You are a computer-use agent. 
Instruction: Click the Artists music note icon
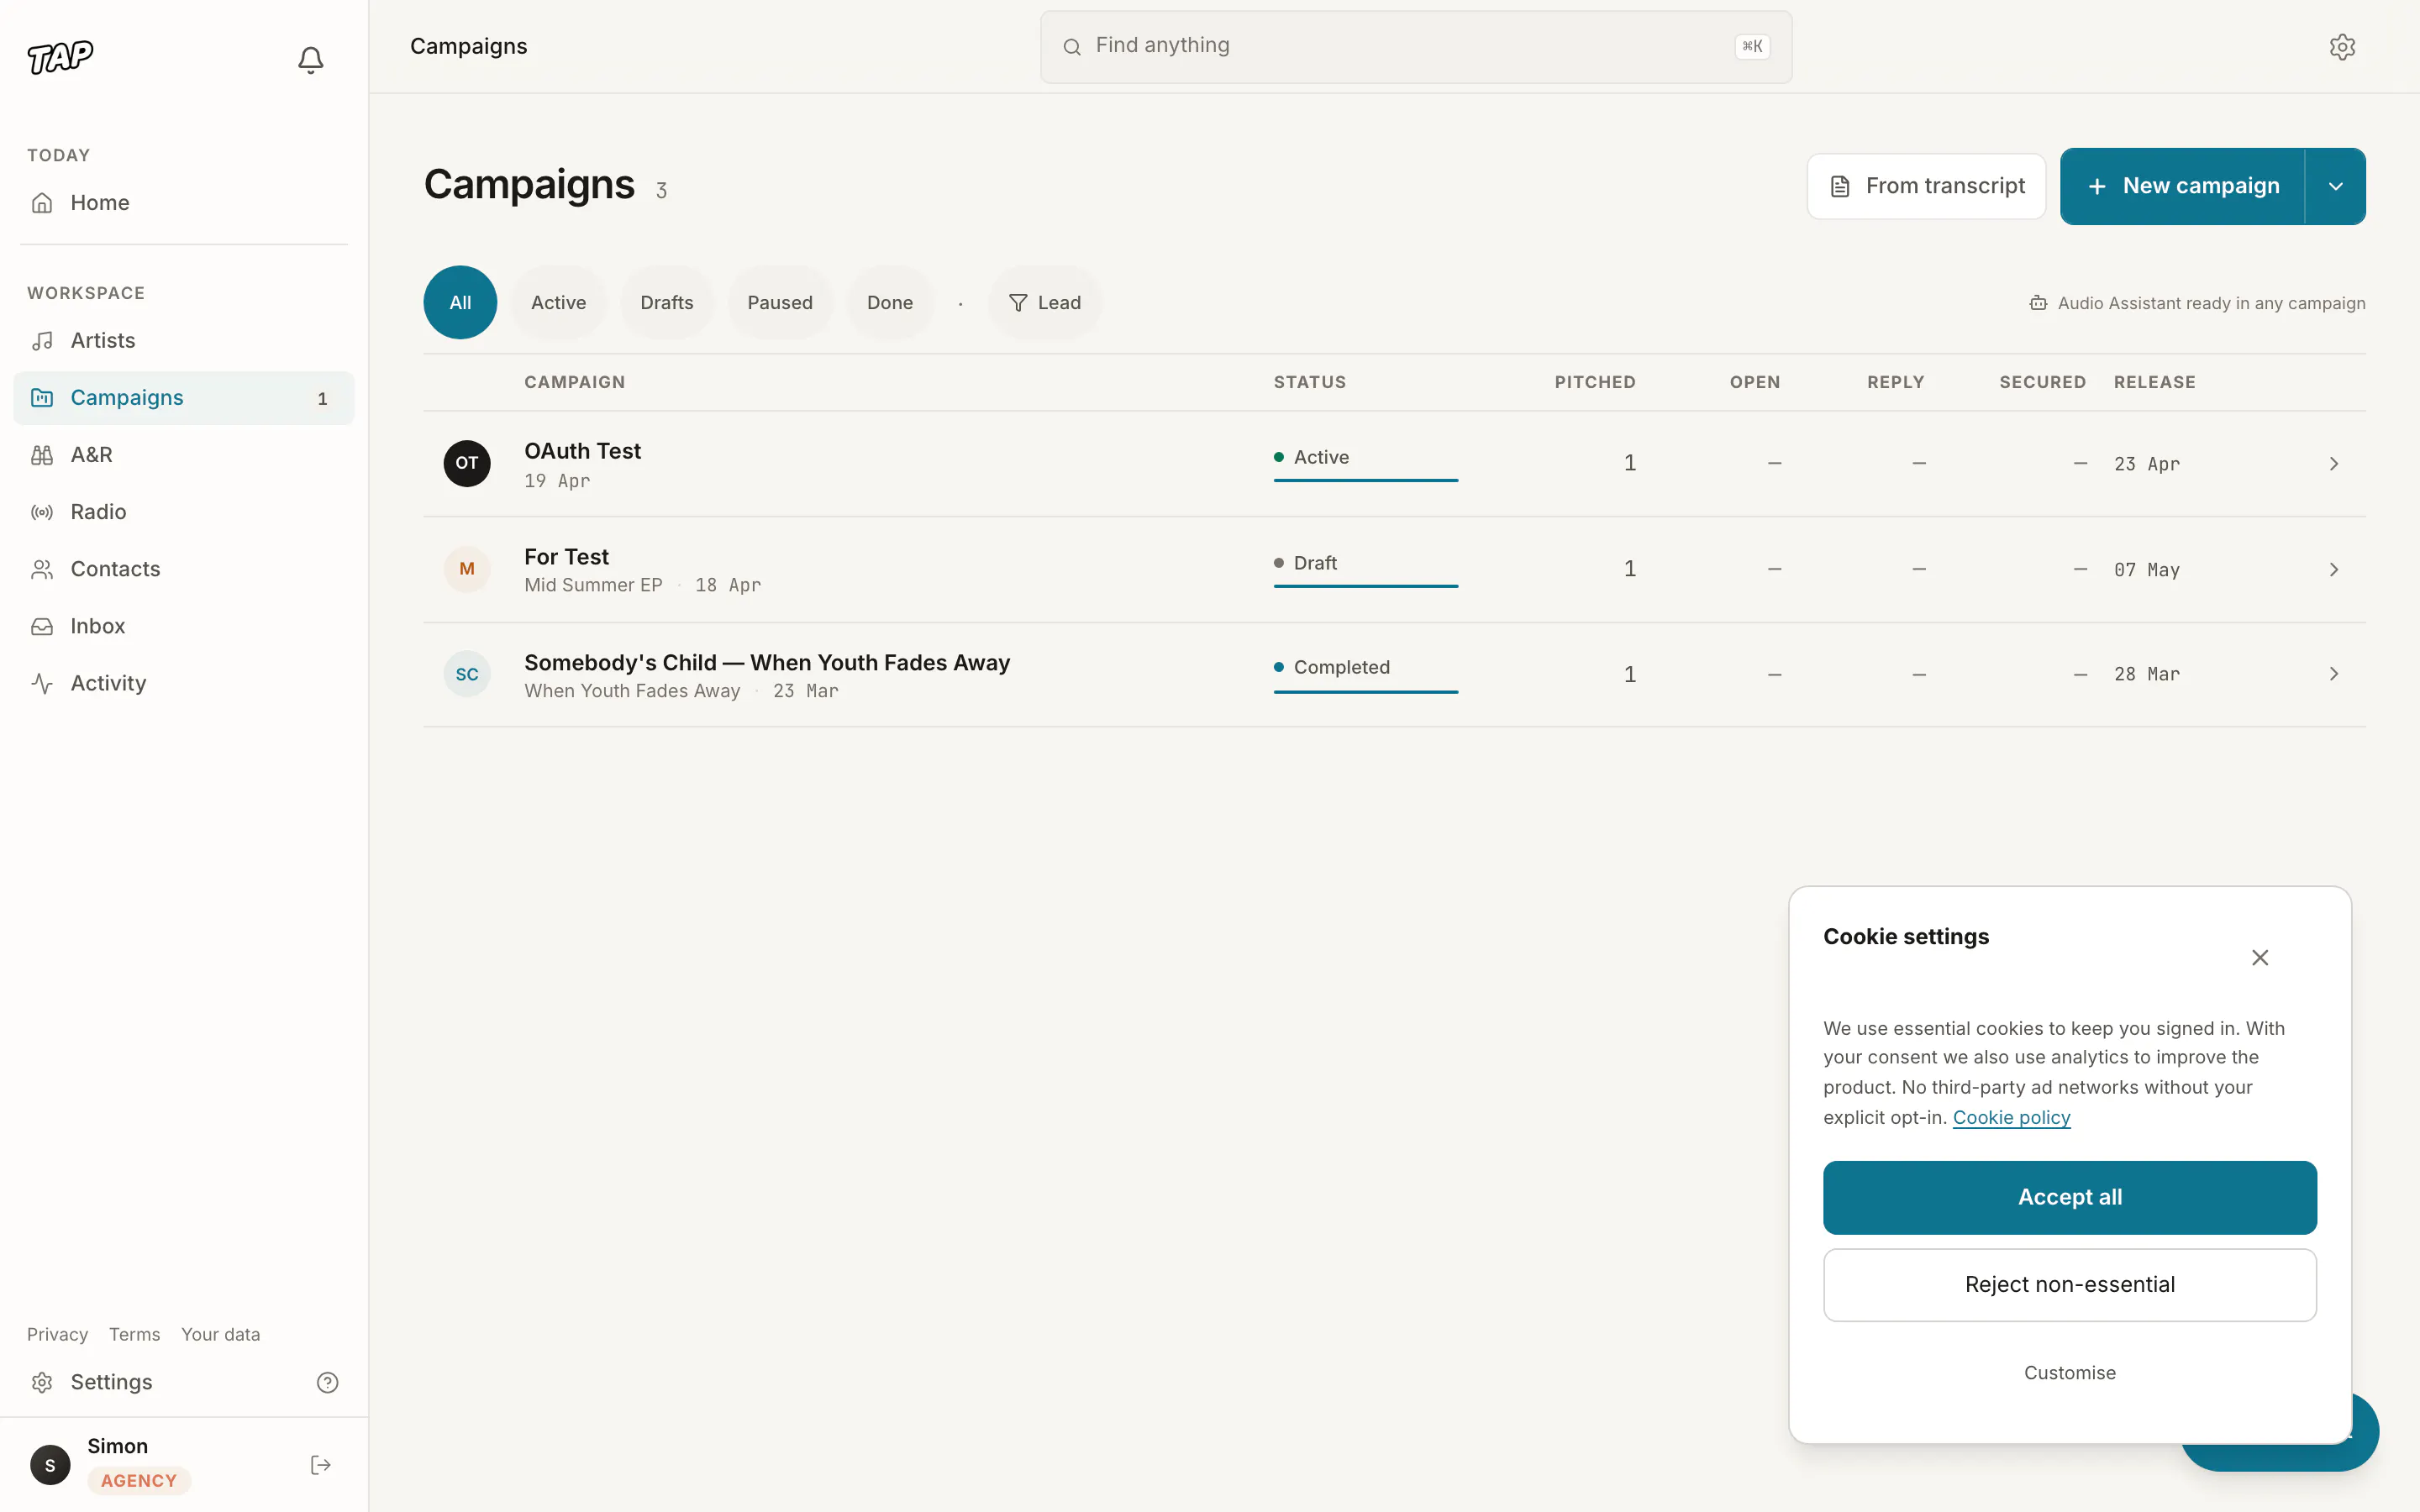[x=42, y=341]
